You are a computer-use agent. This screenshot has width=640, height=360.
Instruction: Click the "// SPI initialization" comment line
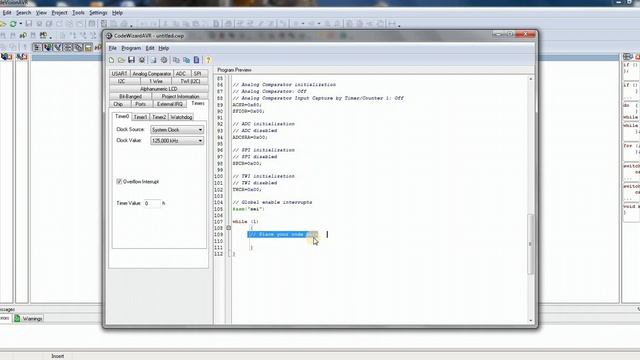coord(264,150)
